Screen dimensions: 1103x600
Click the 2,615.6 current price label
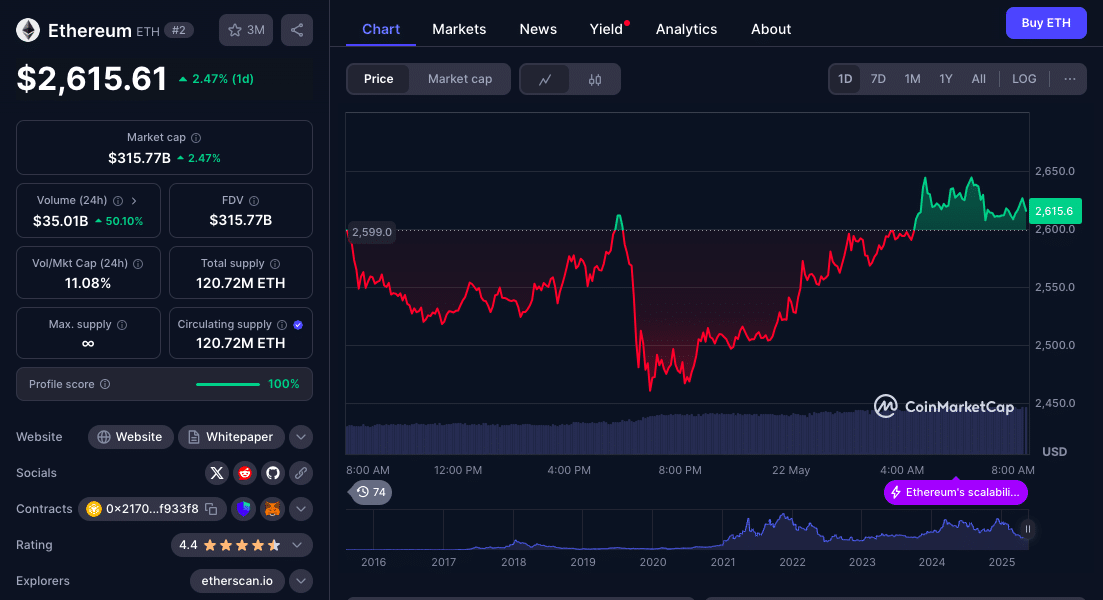1054,211
